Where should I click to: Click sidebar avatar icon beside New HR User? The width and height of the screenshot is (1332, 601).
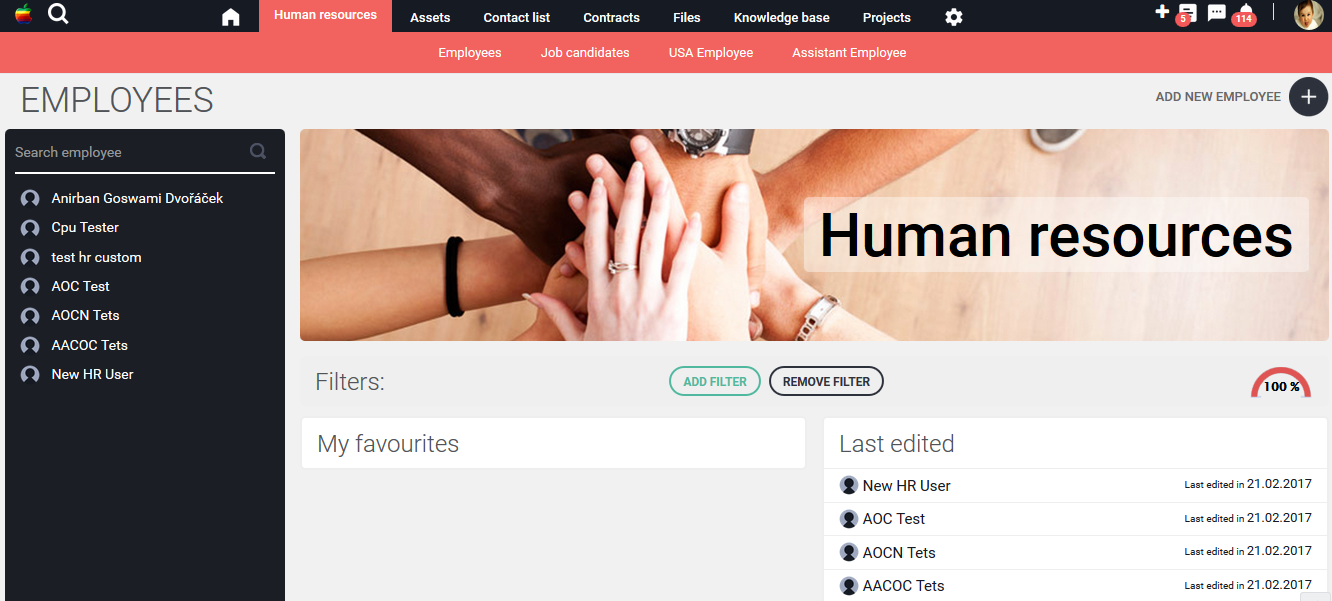tap(30, 375)
